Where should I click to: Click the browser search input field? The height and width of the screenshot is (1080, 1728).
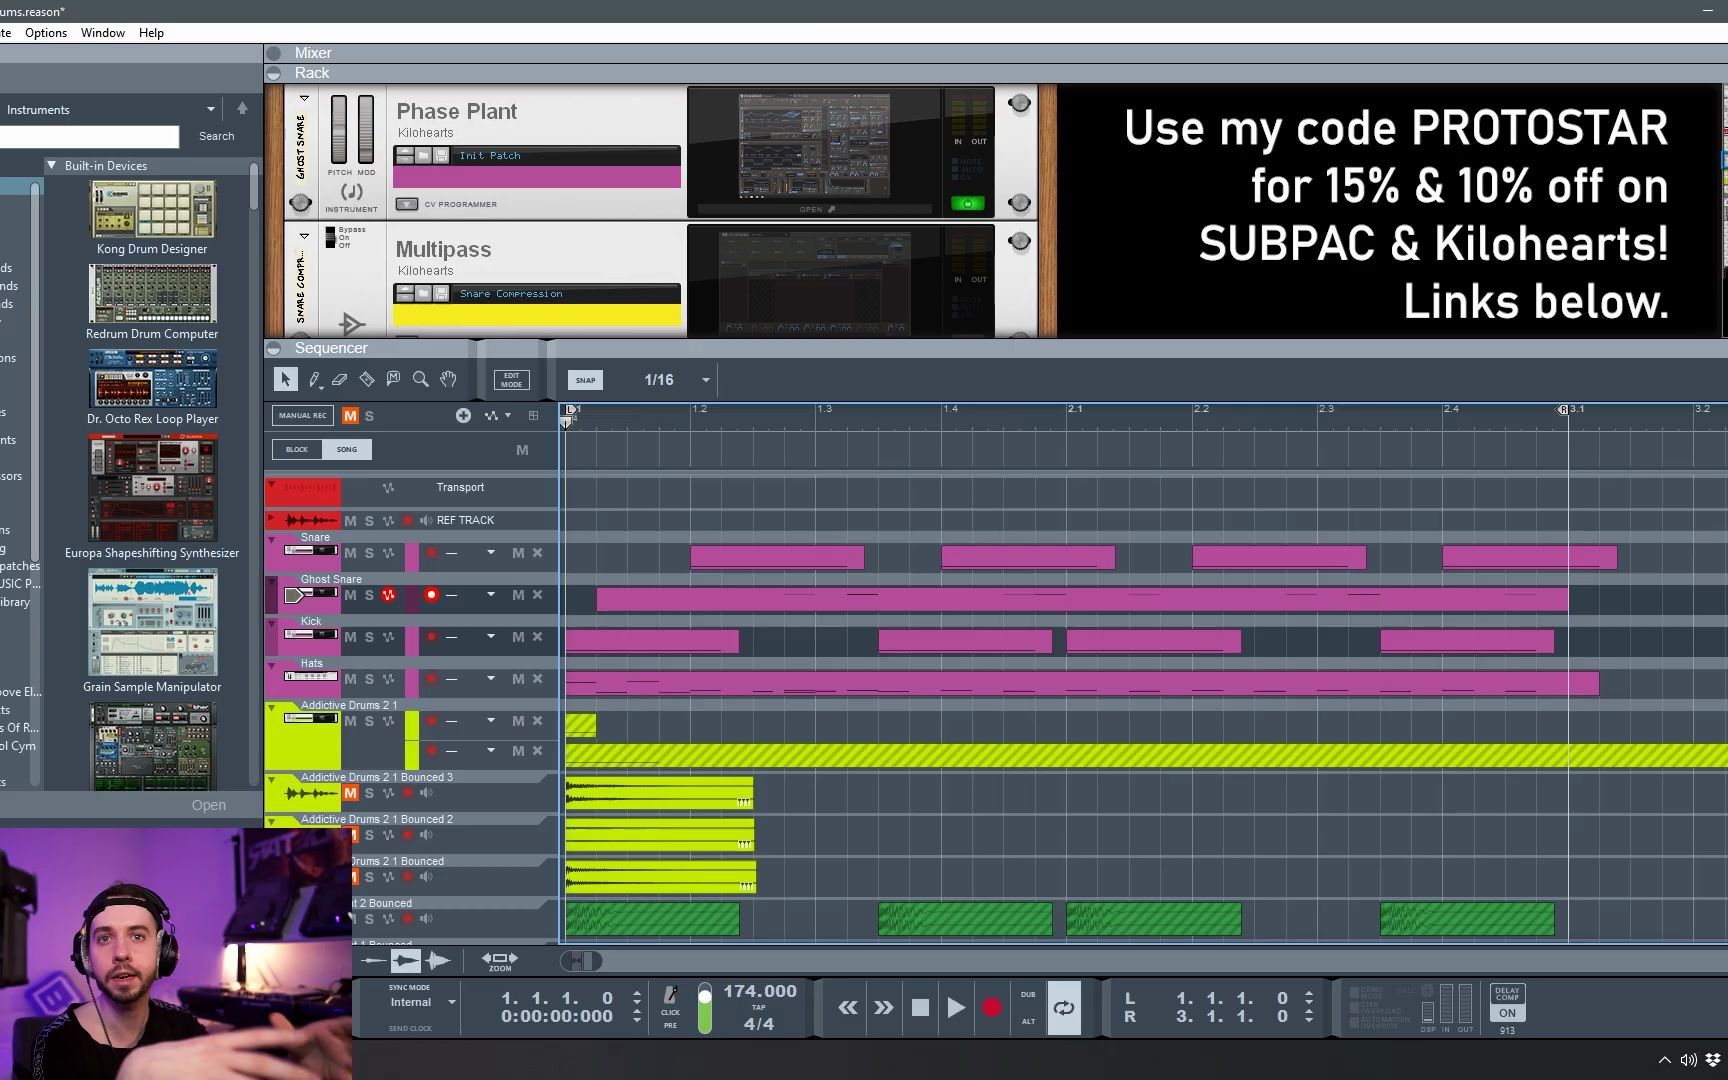point(90,136)
